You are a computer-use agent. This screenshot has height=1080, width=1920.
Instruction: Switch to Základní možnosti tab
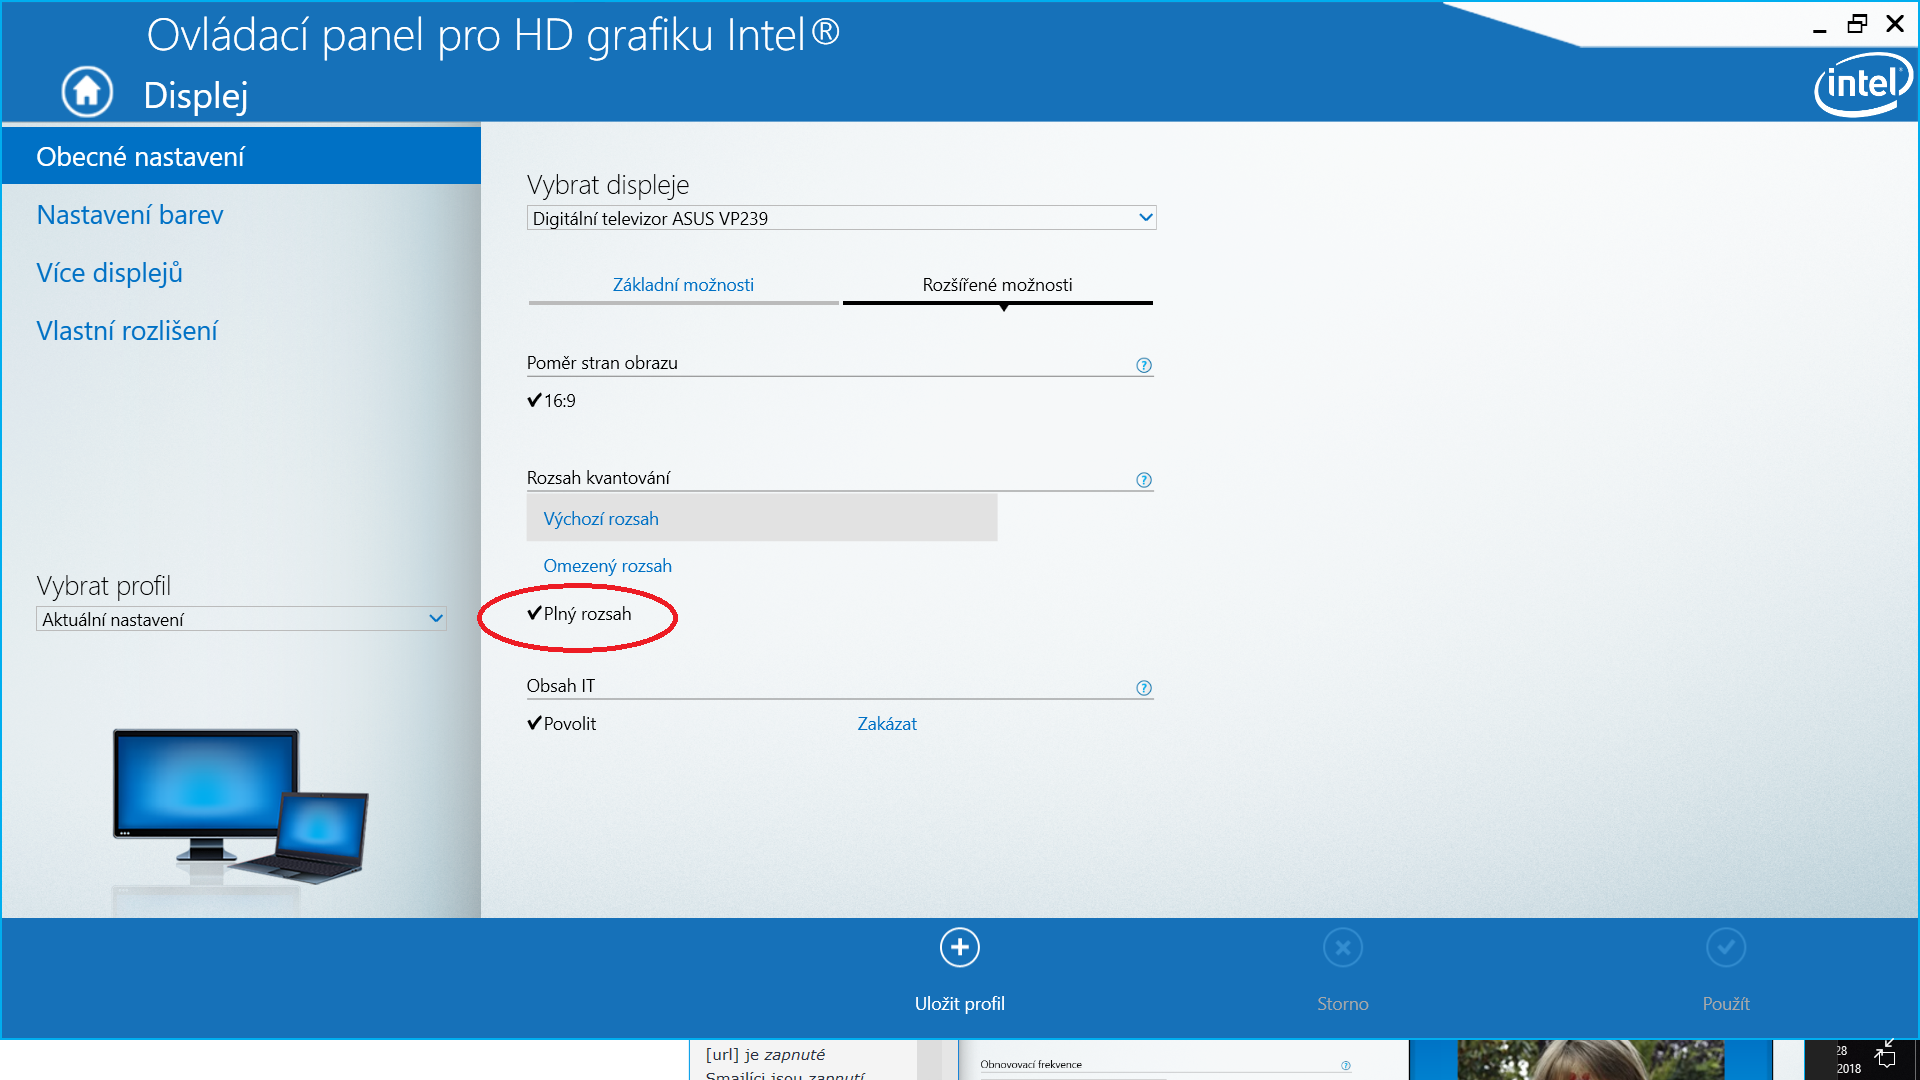pos(683,285)
